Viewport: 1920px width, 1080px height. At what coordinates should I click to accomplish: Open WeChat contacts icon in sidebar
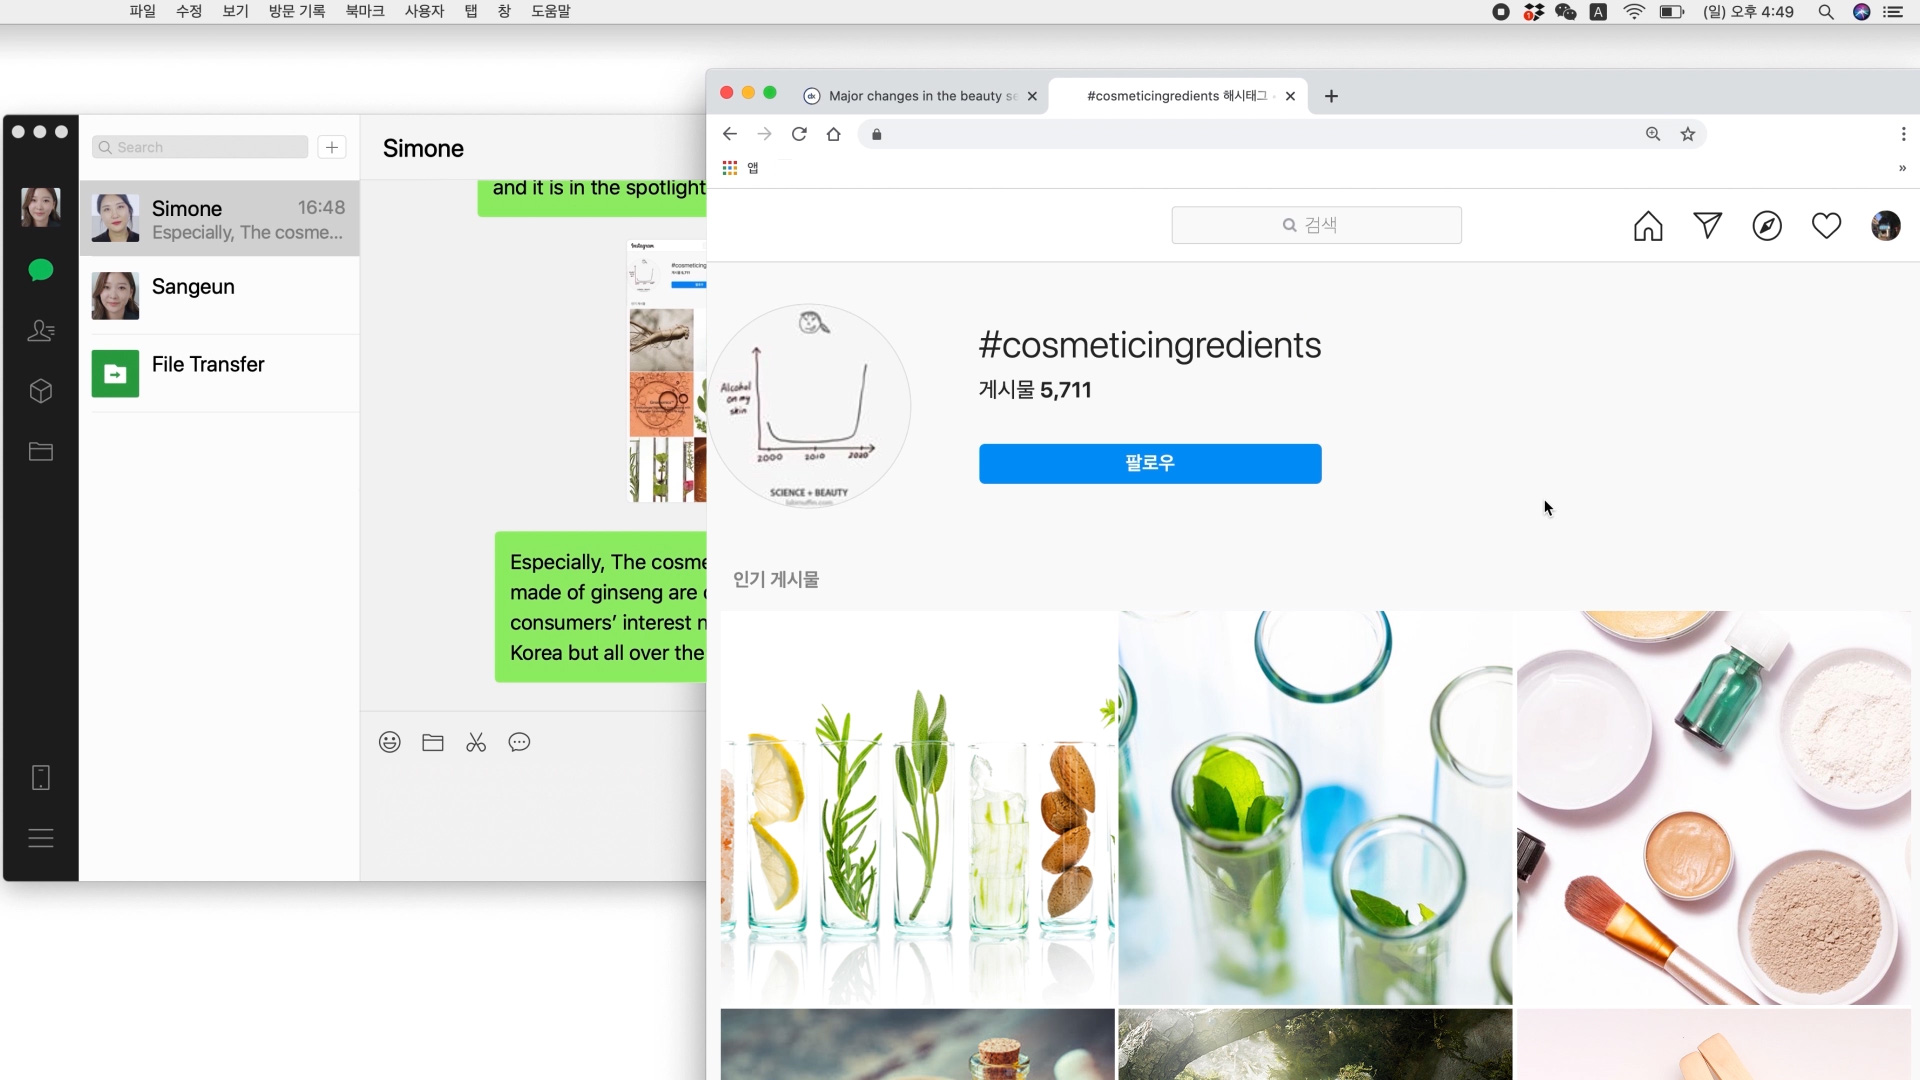click(x=41, y=331)
